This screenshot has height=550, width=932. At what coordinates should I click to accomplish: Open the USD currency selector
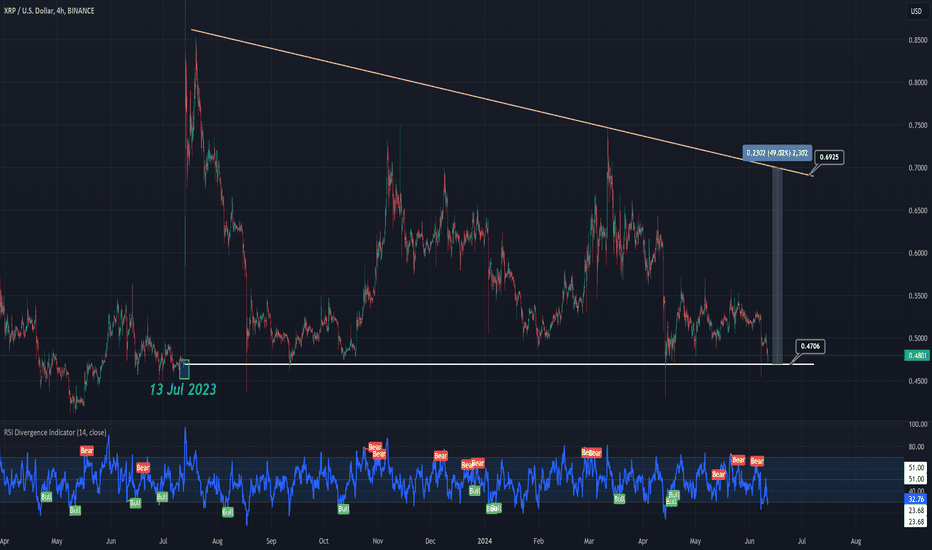coord(916,11)
